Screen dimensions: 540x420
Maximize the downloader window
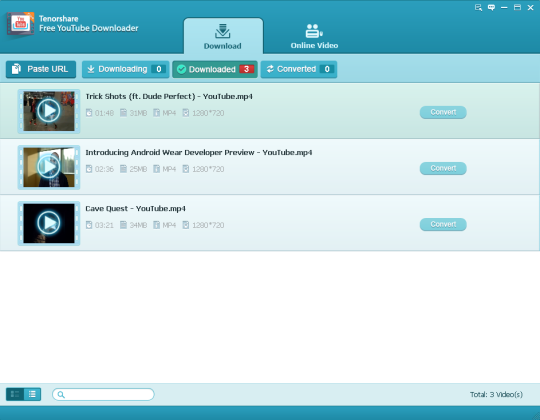[517, 8]
